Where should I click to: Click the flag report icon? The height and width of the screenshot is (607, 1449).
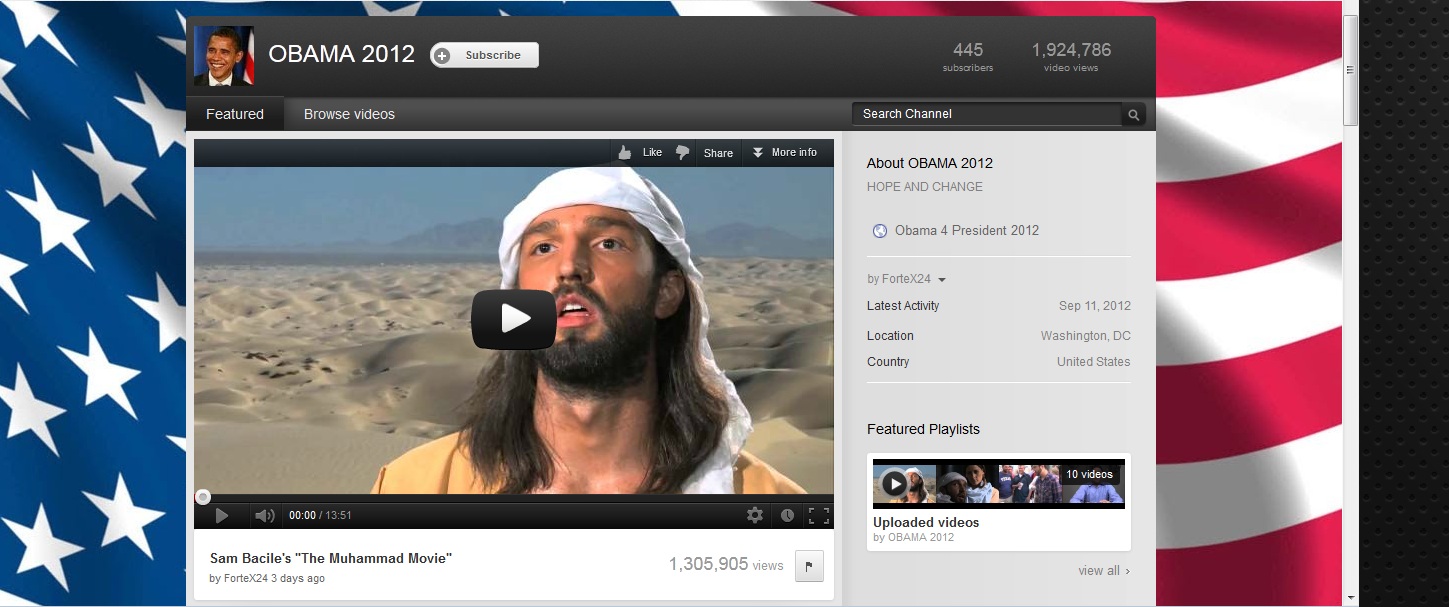(809, 565)
